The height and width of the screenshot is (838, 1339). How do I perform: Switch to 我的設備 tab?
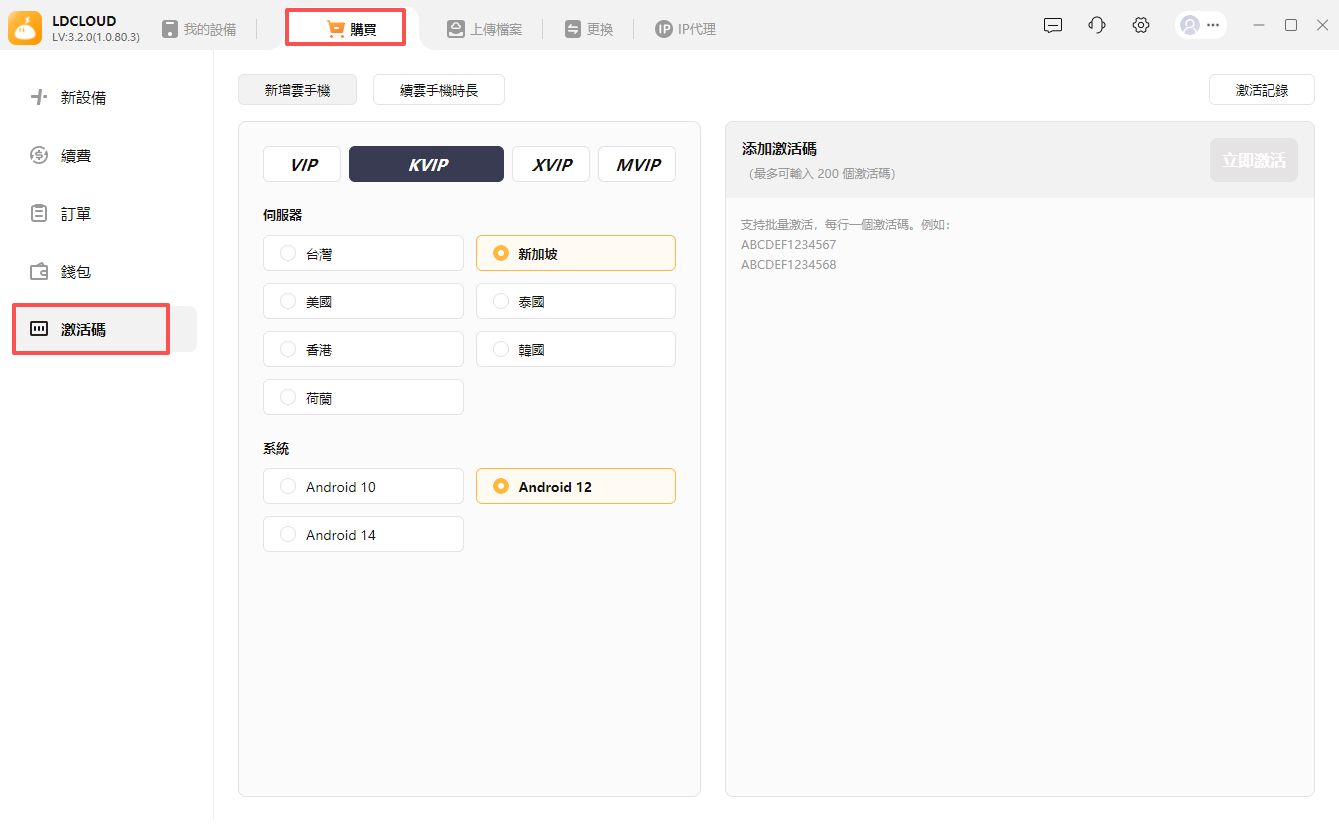199,29
